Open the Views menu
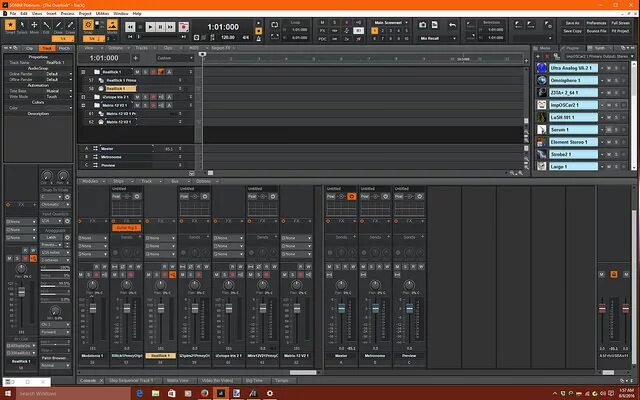640x400 pixels. coord(37,13)
